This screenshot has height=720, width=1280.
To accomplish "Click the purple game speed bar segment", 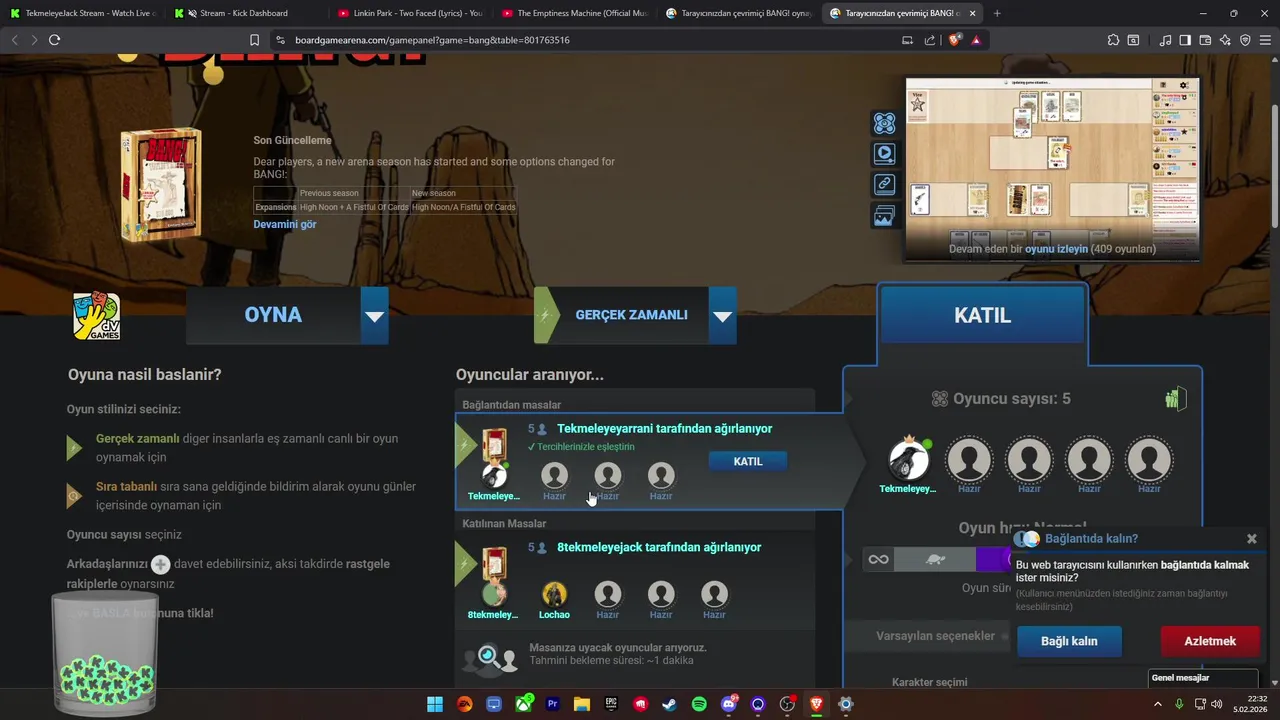I will (x=994, y=559).
